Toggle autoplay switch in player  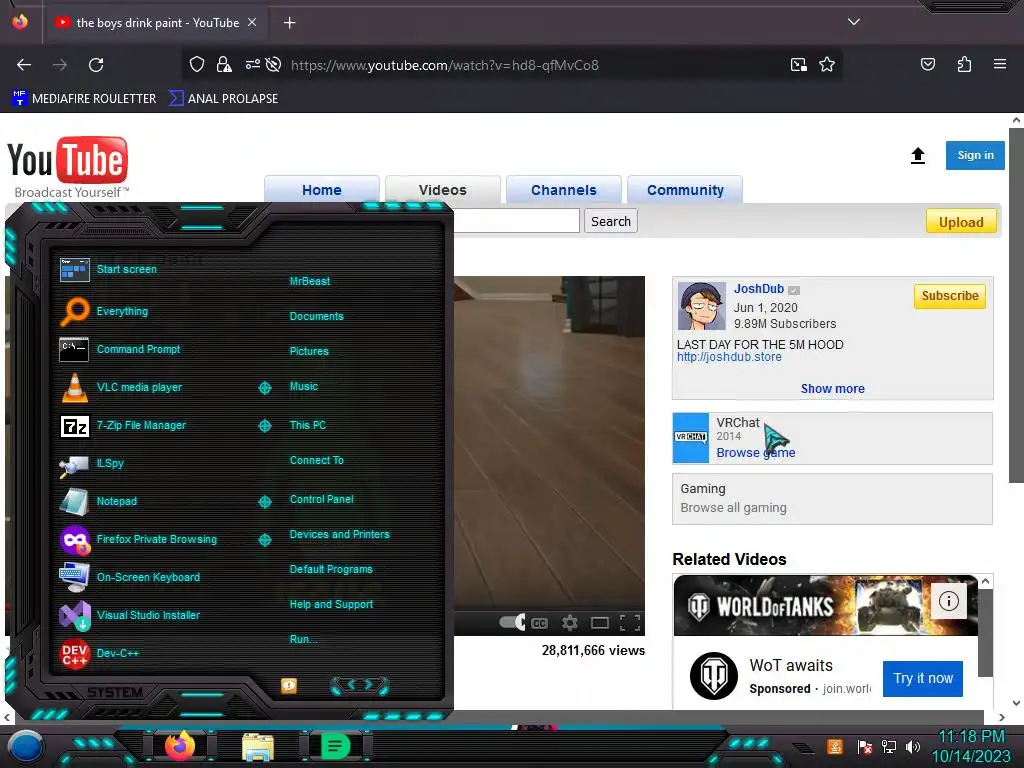point(512,622)
